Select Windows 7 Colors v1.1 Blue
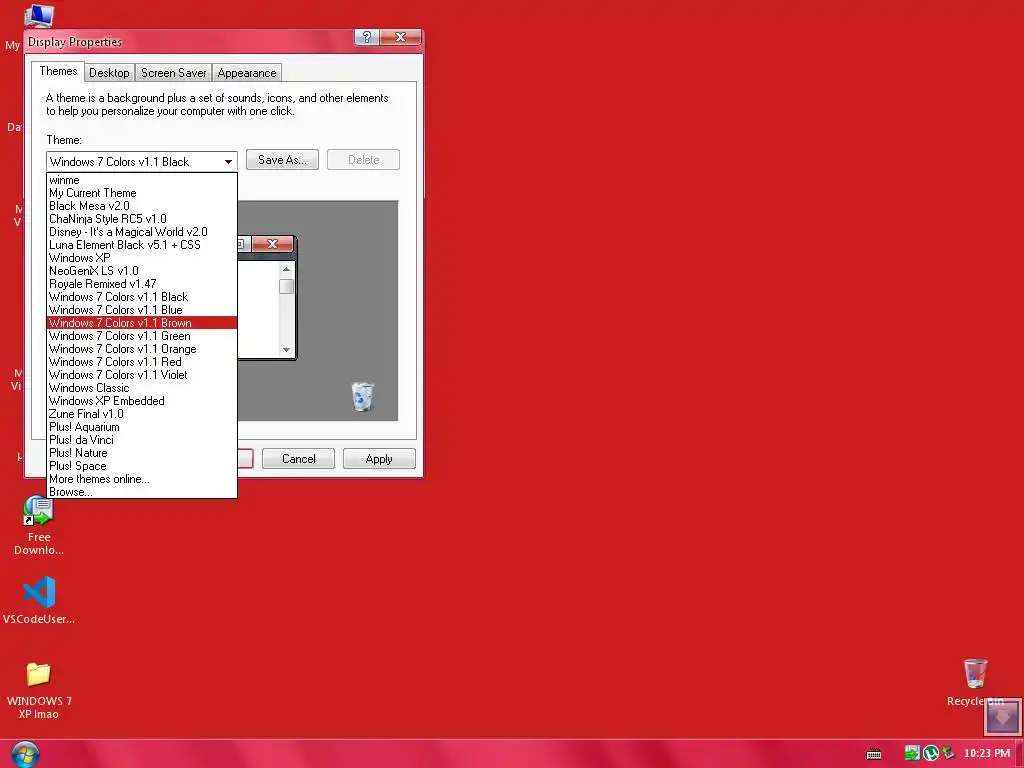Image resolution: width=1024 pixels, height=768 pixels. tap(142, 310)
